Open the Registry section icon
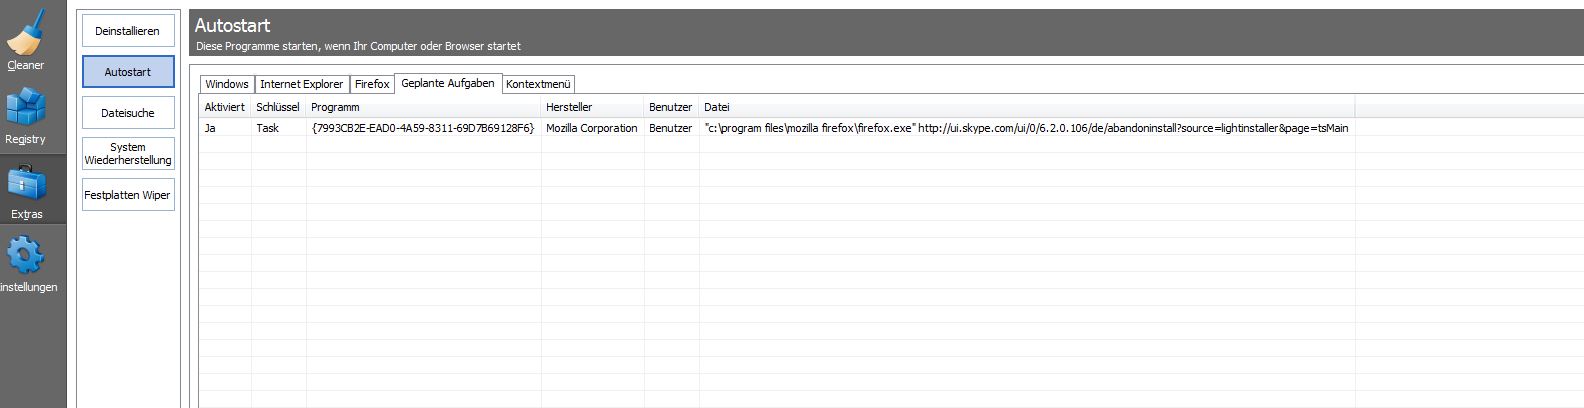 [26, 109]
